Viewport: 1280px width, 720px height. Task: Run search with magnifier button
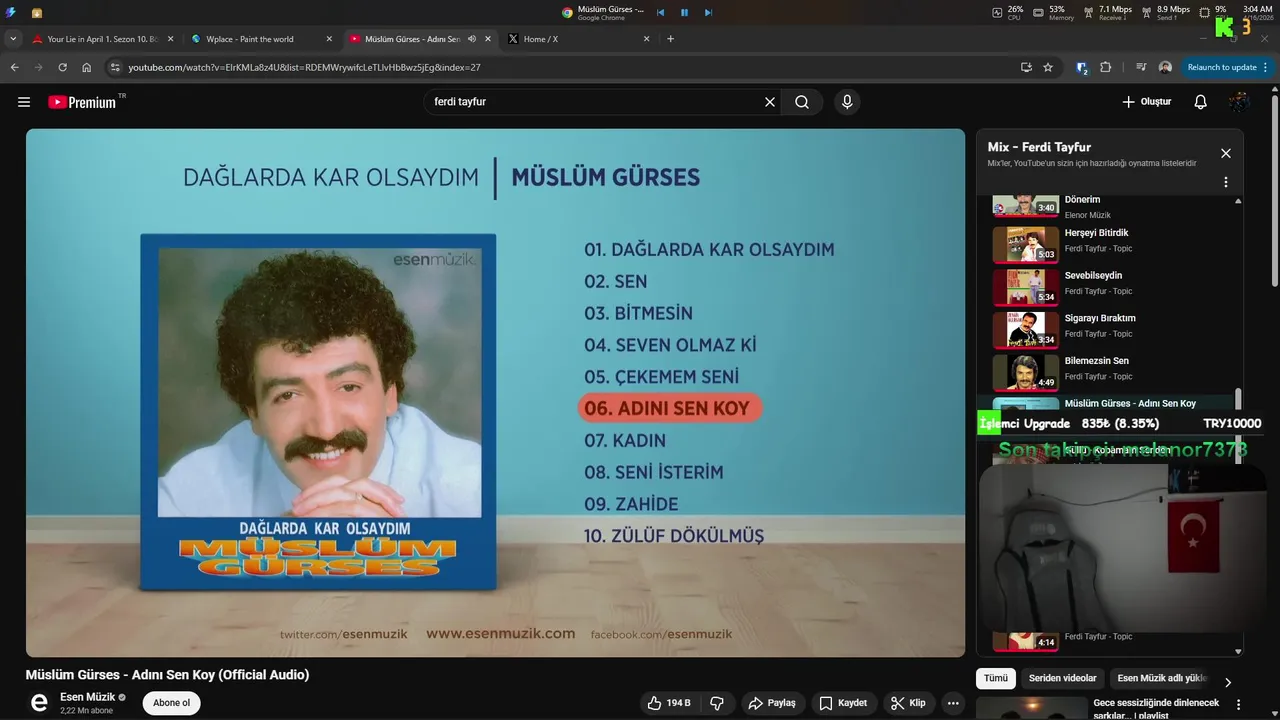pyautogui.click(x=802, y=102)
